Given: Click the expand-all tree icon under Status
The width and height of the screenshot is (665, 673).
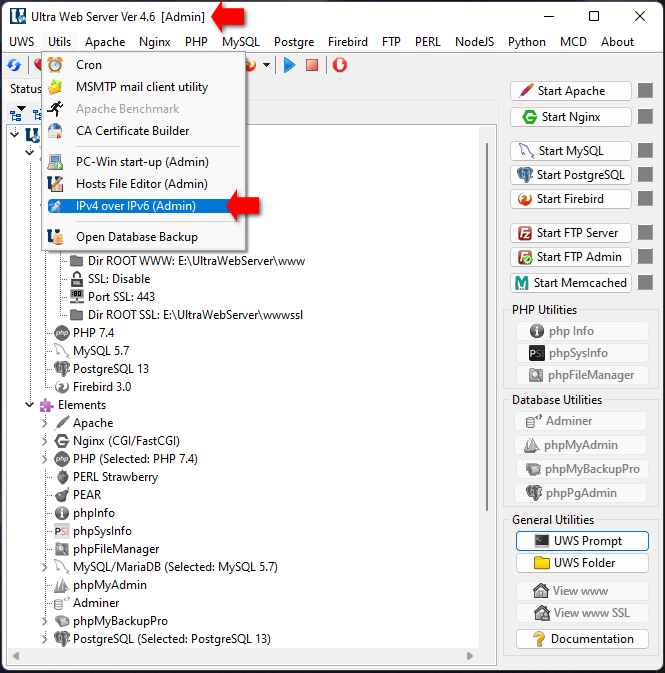Looking at the screenshot, I should pos(17,114).
